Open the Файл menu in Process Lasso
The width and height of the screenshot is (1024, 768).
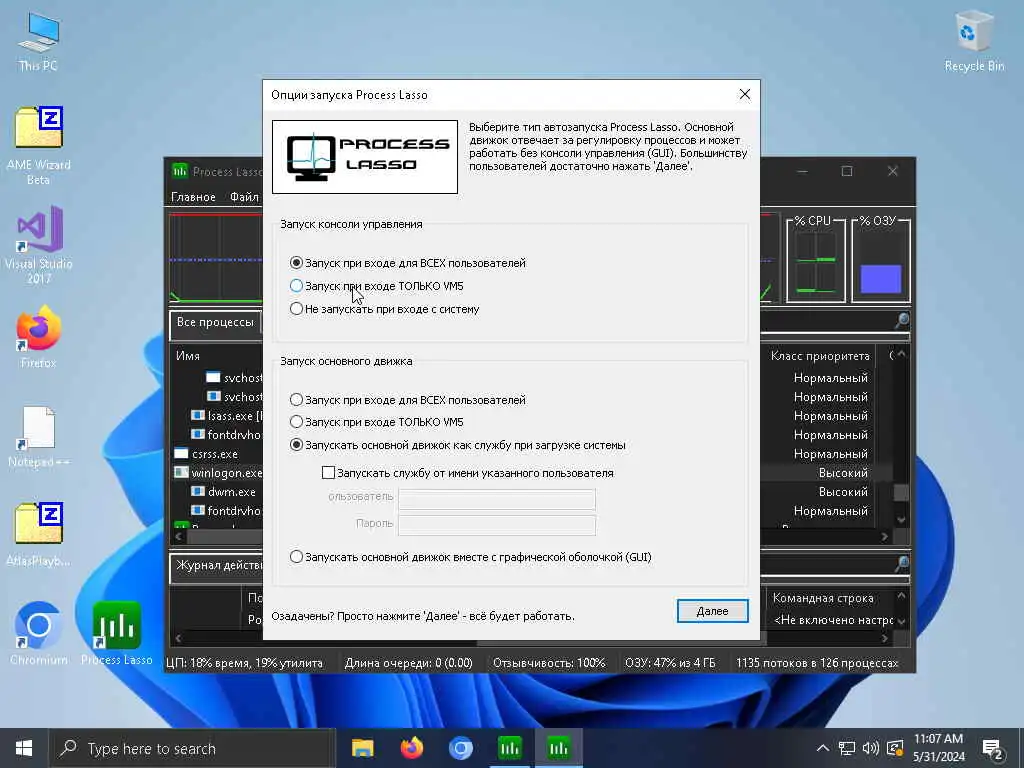(244, 197)
